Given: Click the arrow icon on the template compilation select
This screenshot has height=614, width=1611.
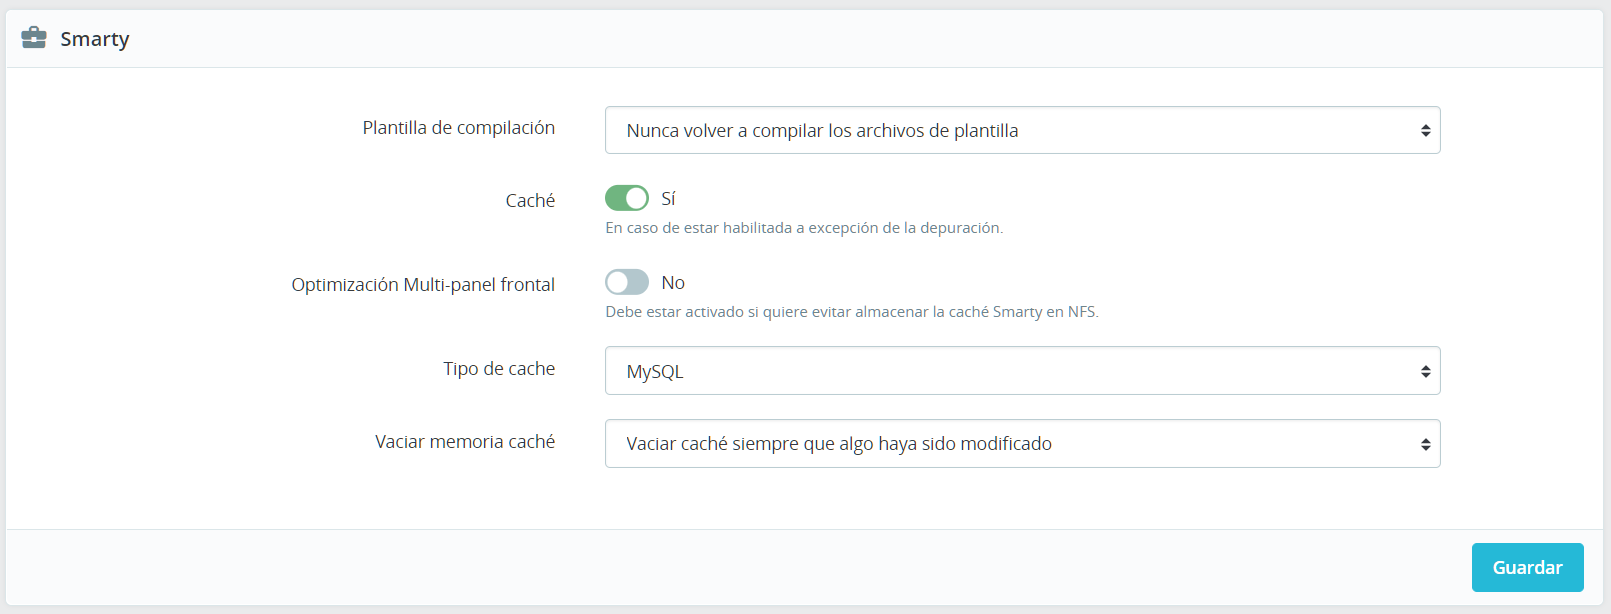Looking at the screenshot, I should point(1425,131).
